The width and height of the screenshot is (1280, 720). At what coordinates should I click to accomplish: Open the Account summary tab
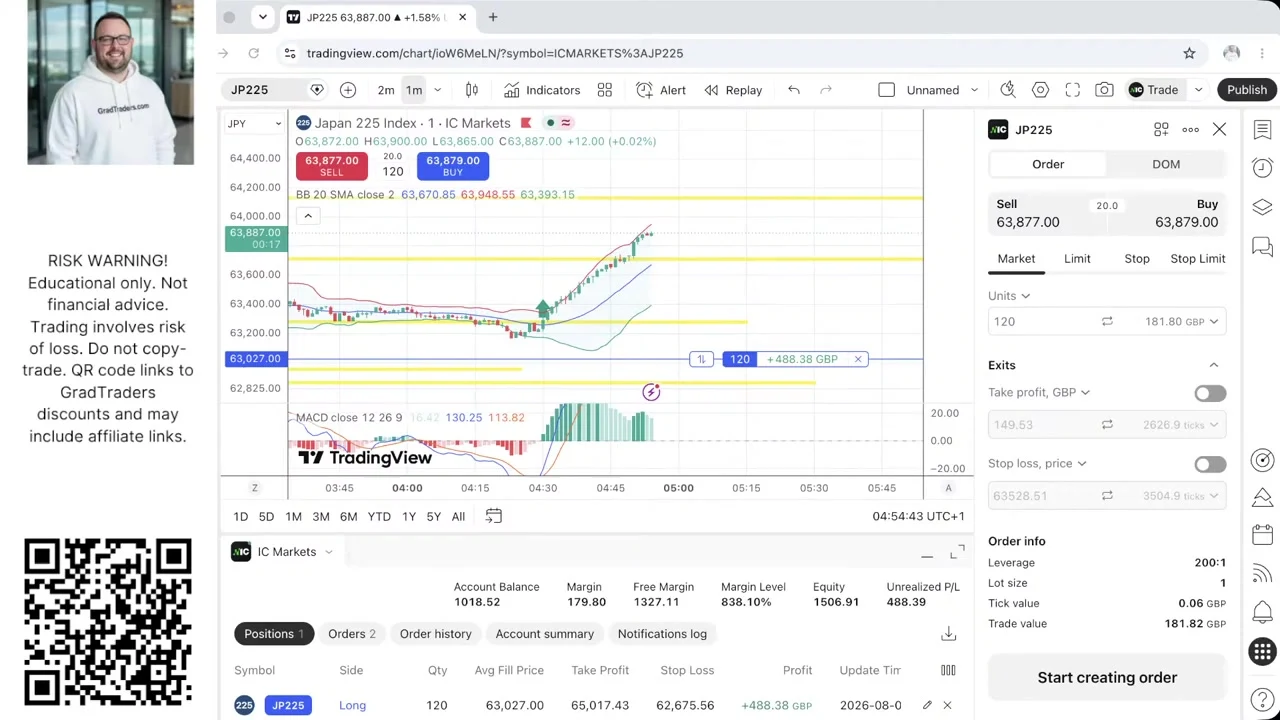coord(545,634)
